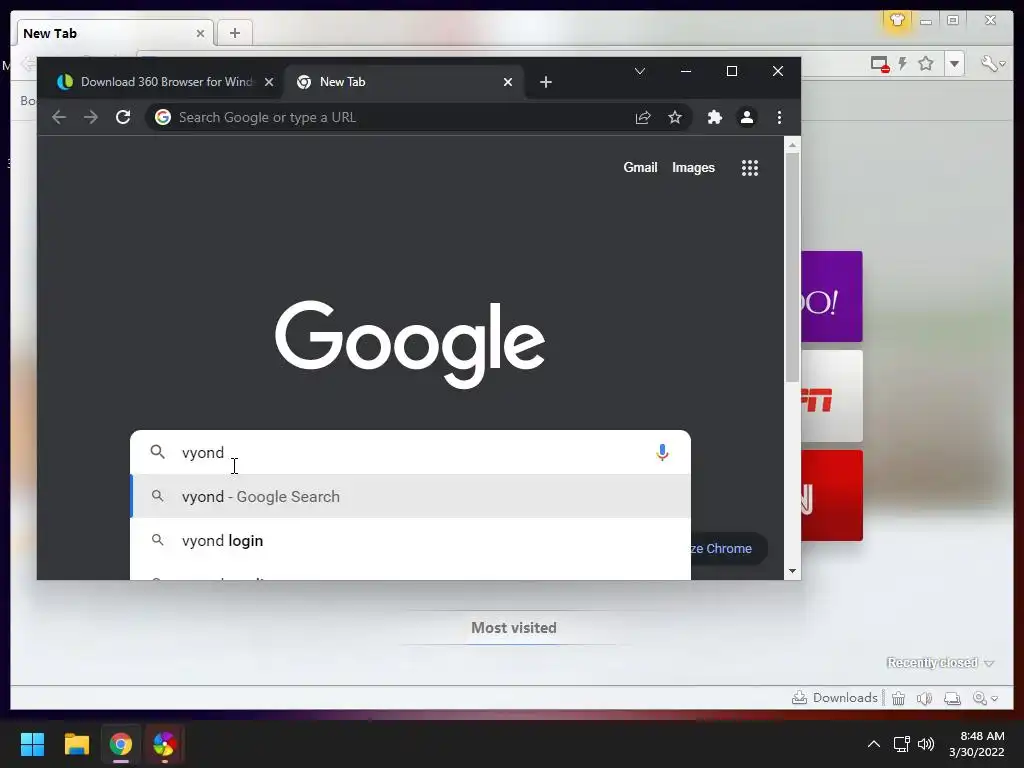
Task: Select the Most visited tab in 360 Browser
Action: (514, 628)
